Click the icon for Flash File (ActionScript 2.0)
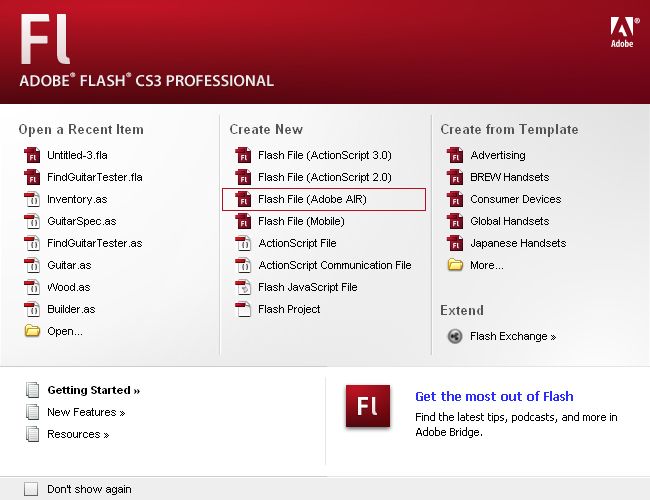Image resolution: width=650 pixels, height=500 pixels. (243, 177)
